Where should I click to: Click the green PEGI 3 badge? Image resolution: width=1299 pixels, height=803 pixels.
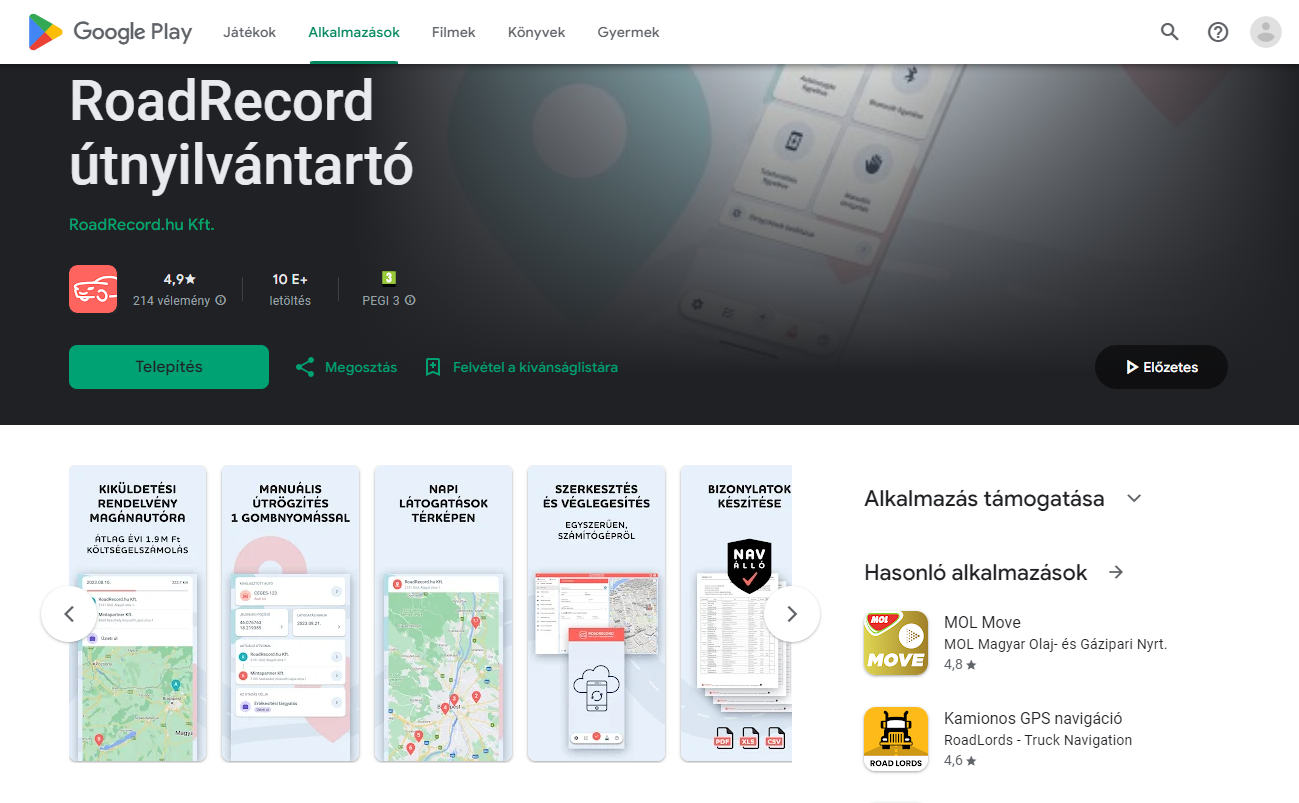[x=389, y=279]
